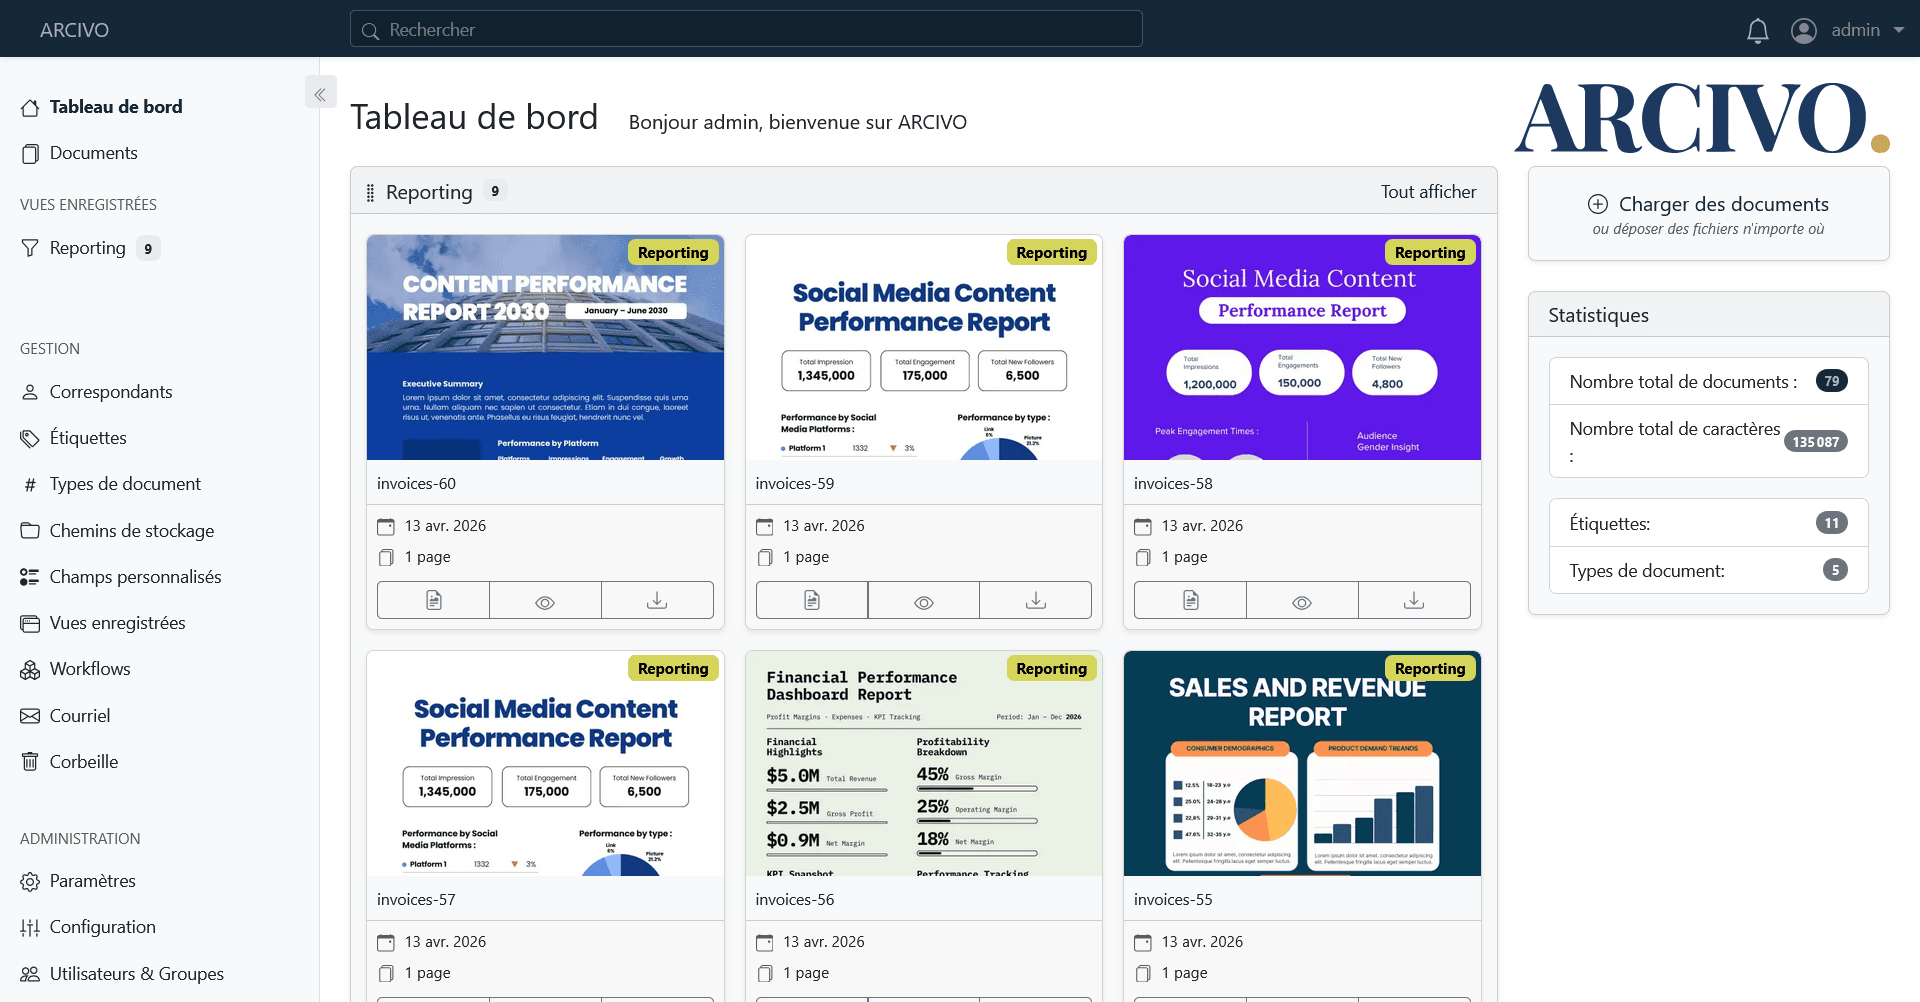Download invoices-58
The height and width of the screenshot is (1002, 1920).
tap(1414, 600)
